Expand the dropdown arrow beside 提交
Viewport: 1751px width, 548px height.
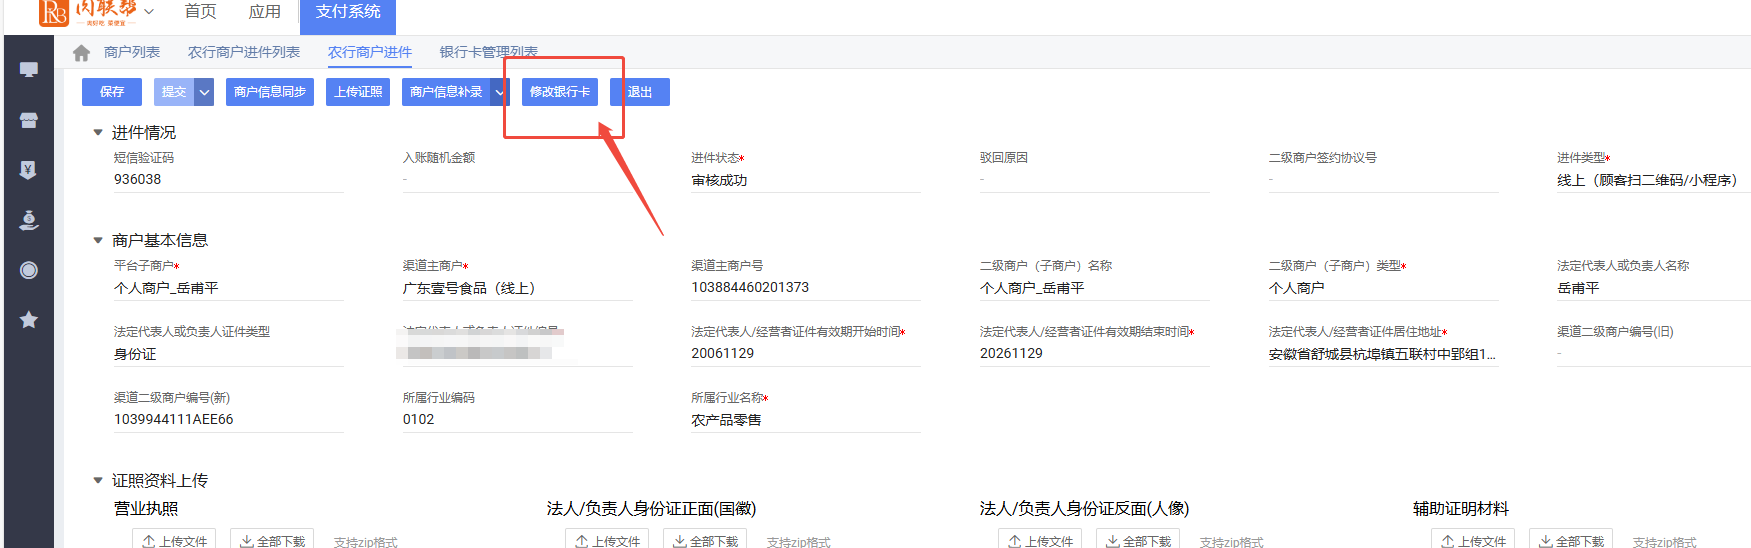(204, 92)
